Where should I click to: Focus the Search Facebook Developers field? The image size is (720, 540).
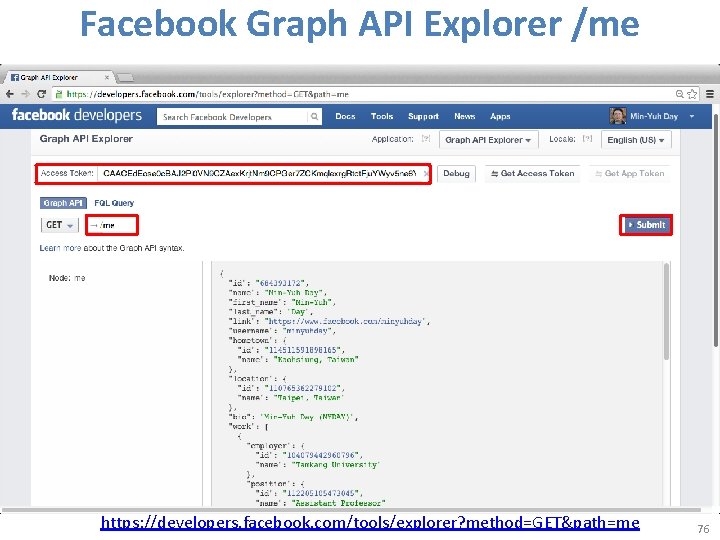tap(233, 117)
